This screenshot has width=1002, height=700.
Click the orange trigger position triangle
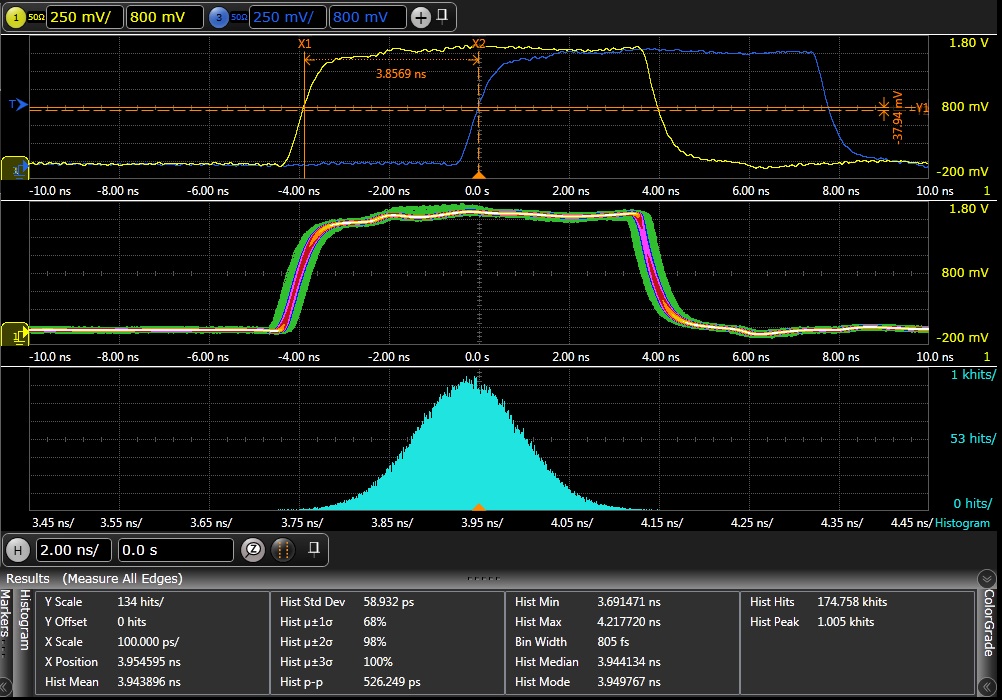coord(479,174)
